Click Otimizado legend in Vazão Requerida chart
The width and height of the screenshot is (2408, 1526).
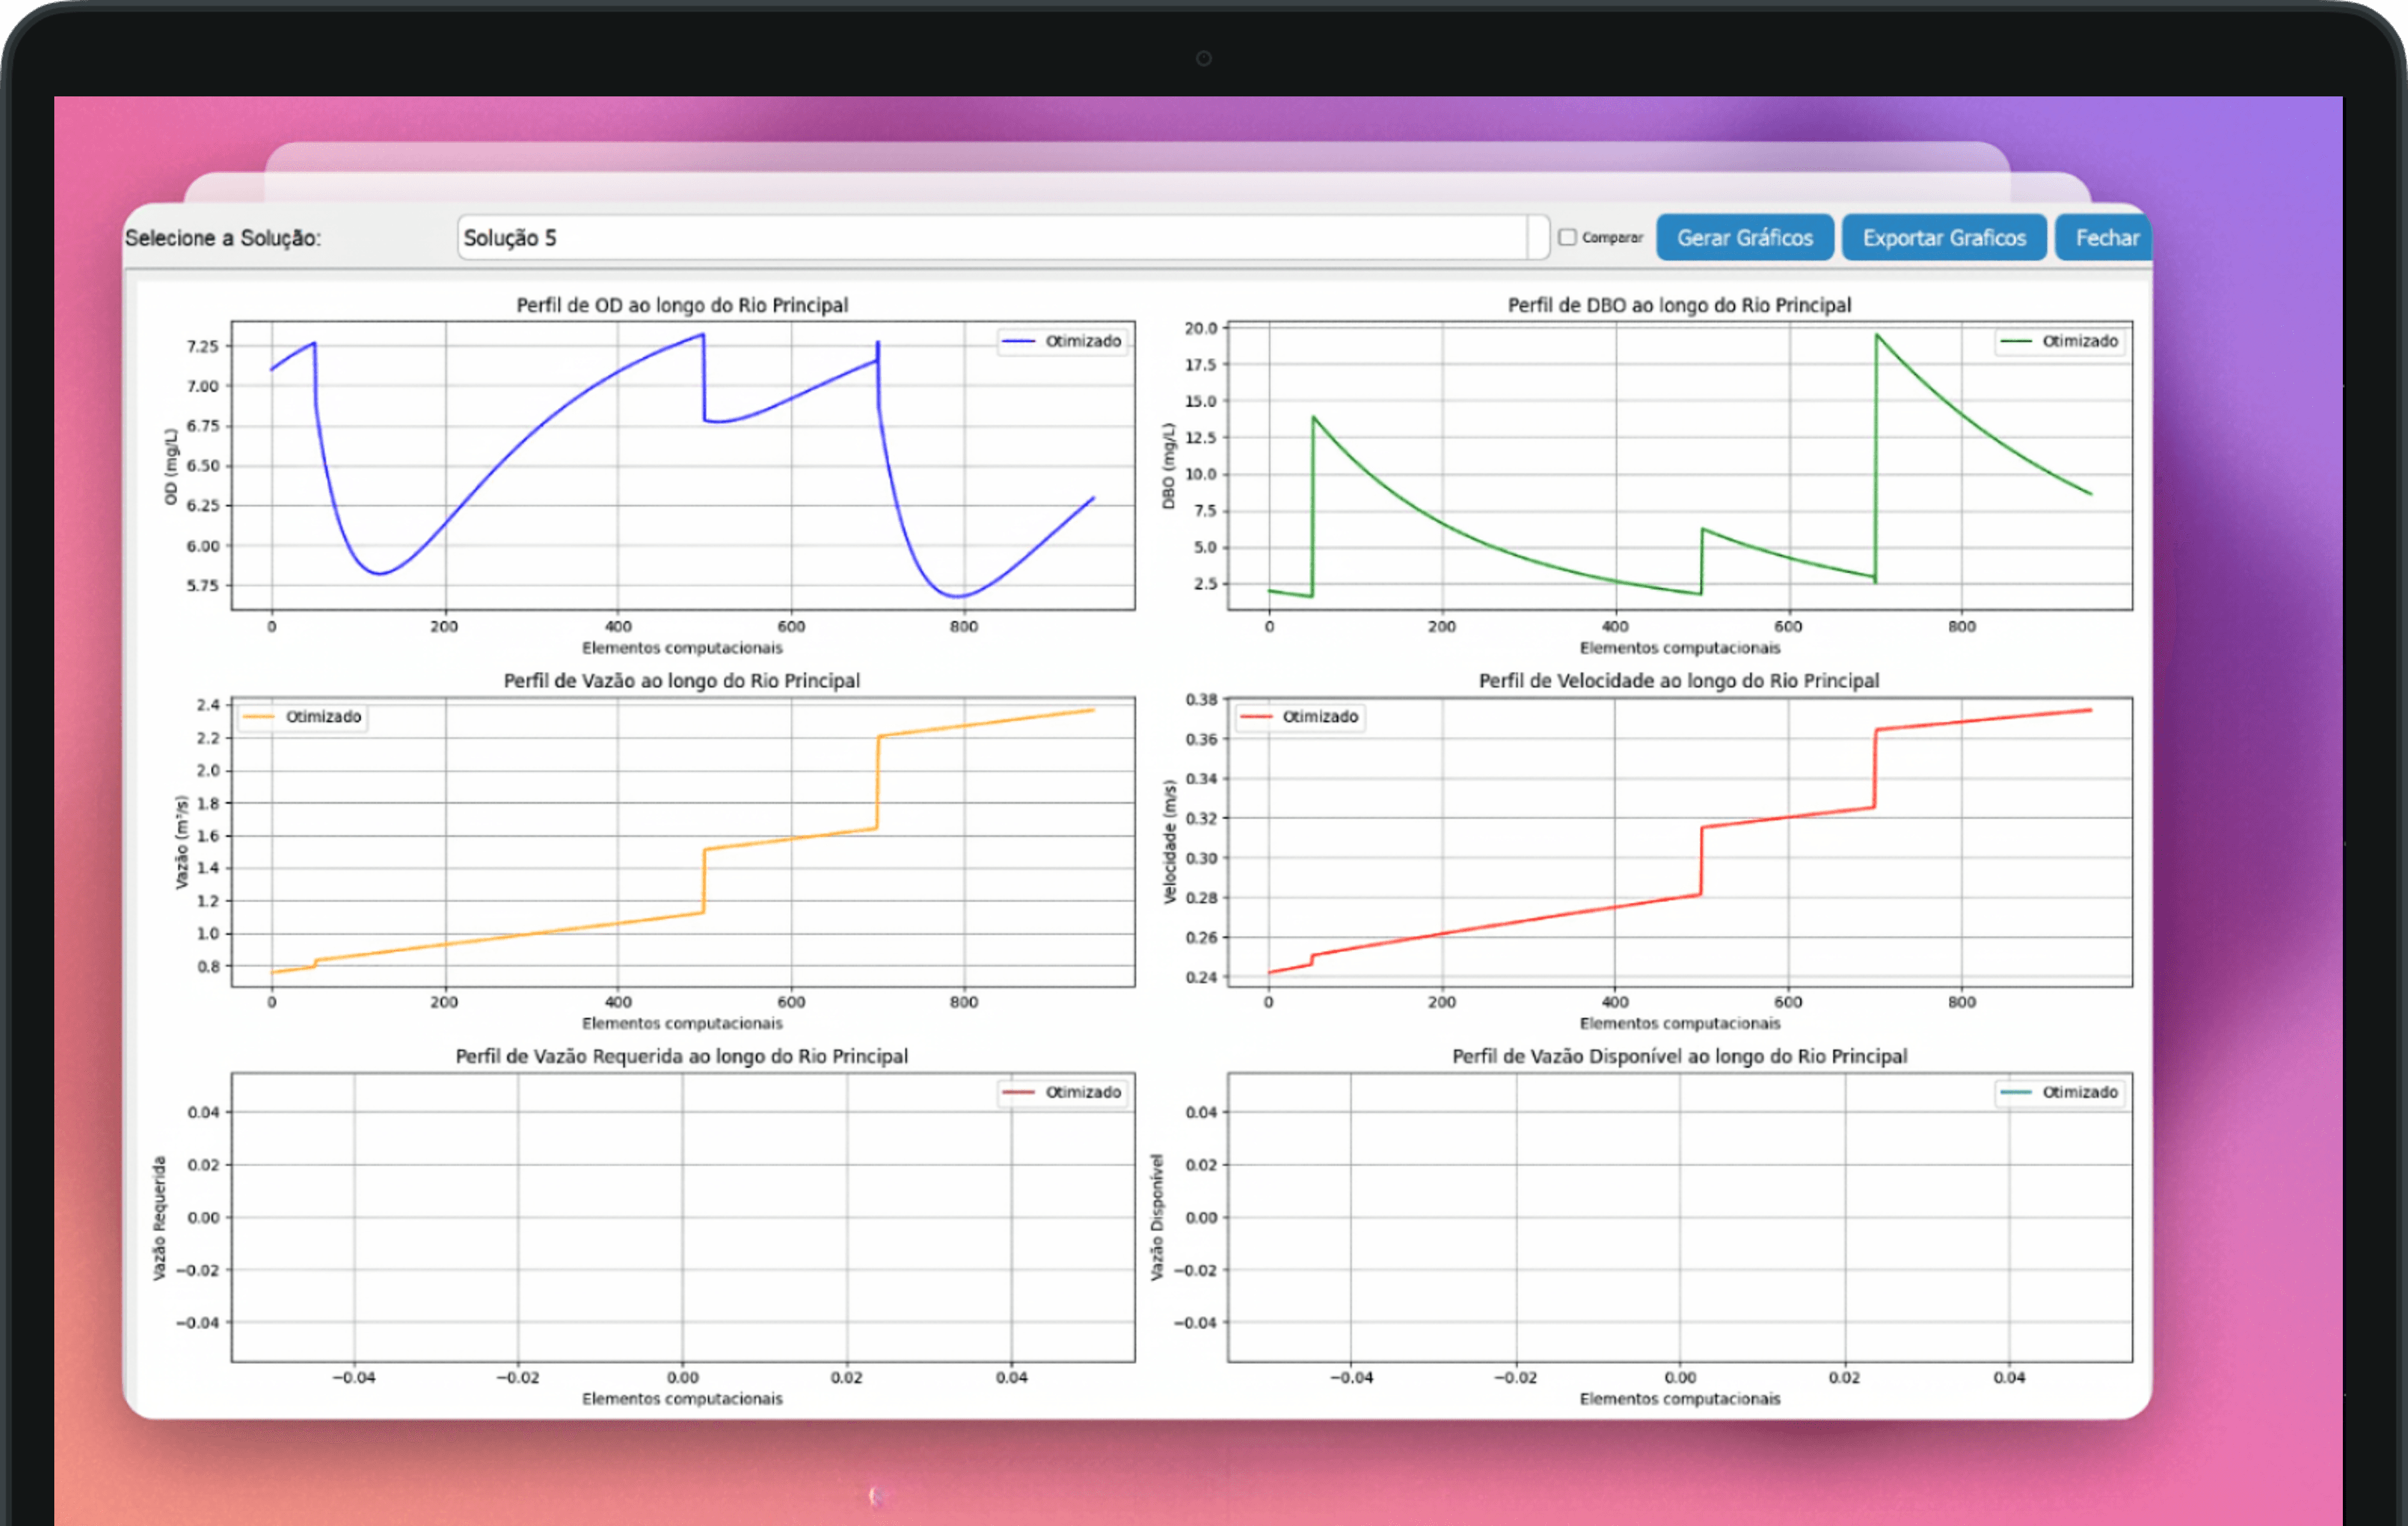tap(1063, 1092)
